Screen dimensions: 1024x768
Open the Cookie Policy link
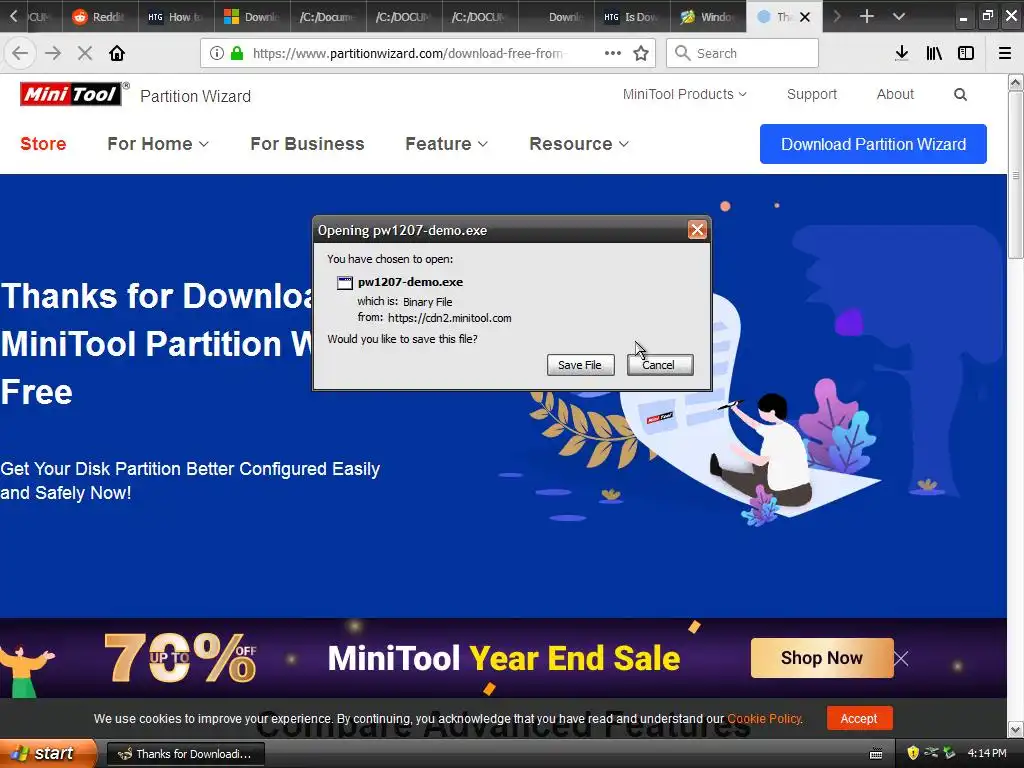pos(764,718)
